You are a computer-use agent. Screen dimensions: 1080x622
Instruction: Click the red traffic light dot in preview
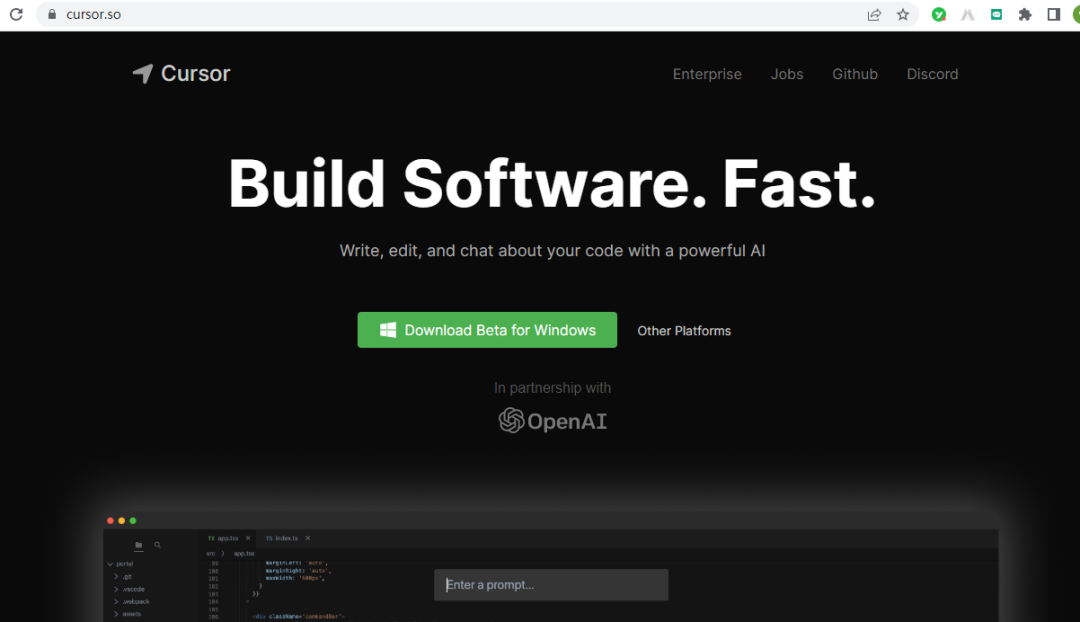pos(110,521)
